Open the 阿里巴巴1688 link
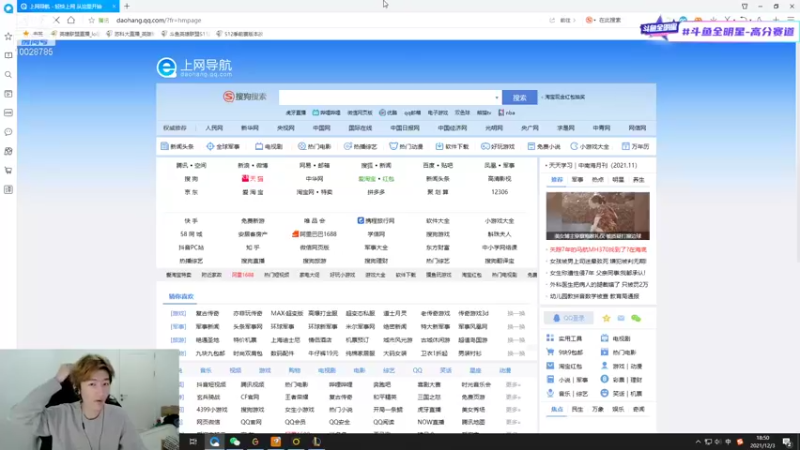 (314, 234)
